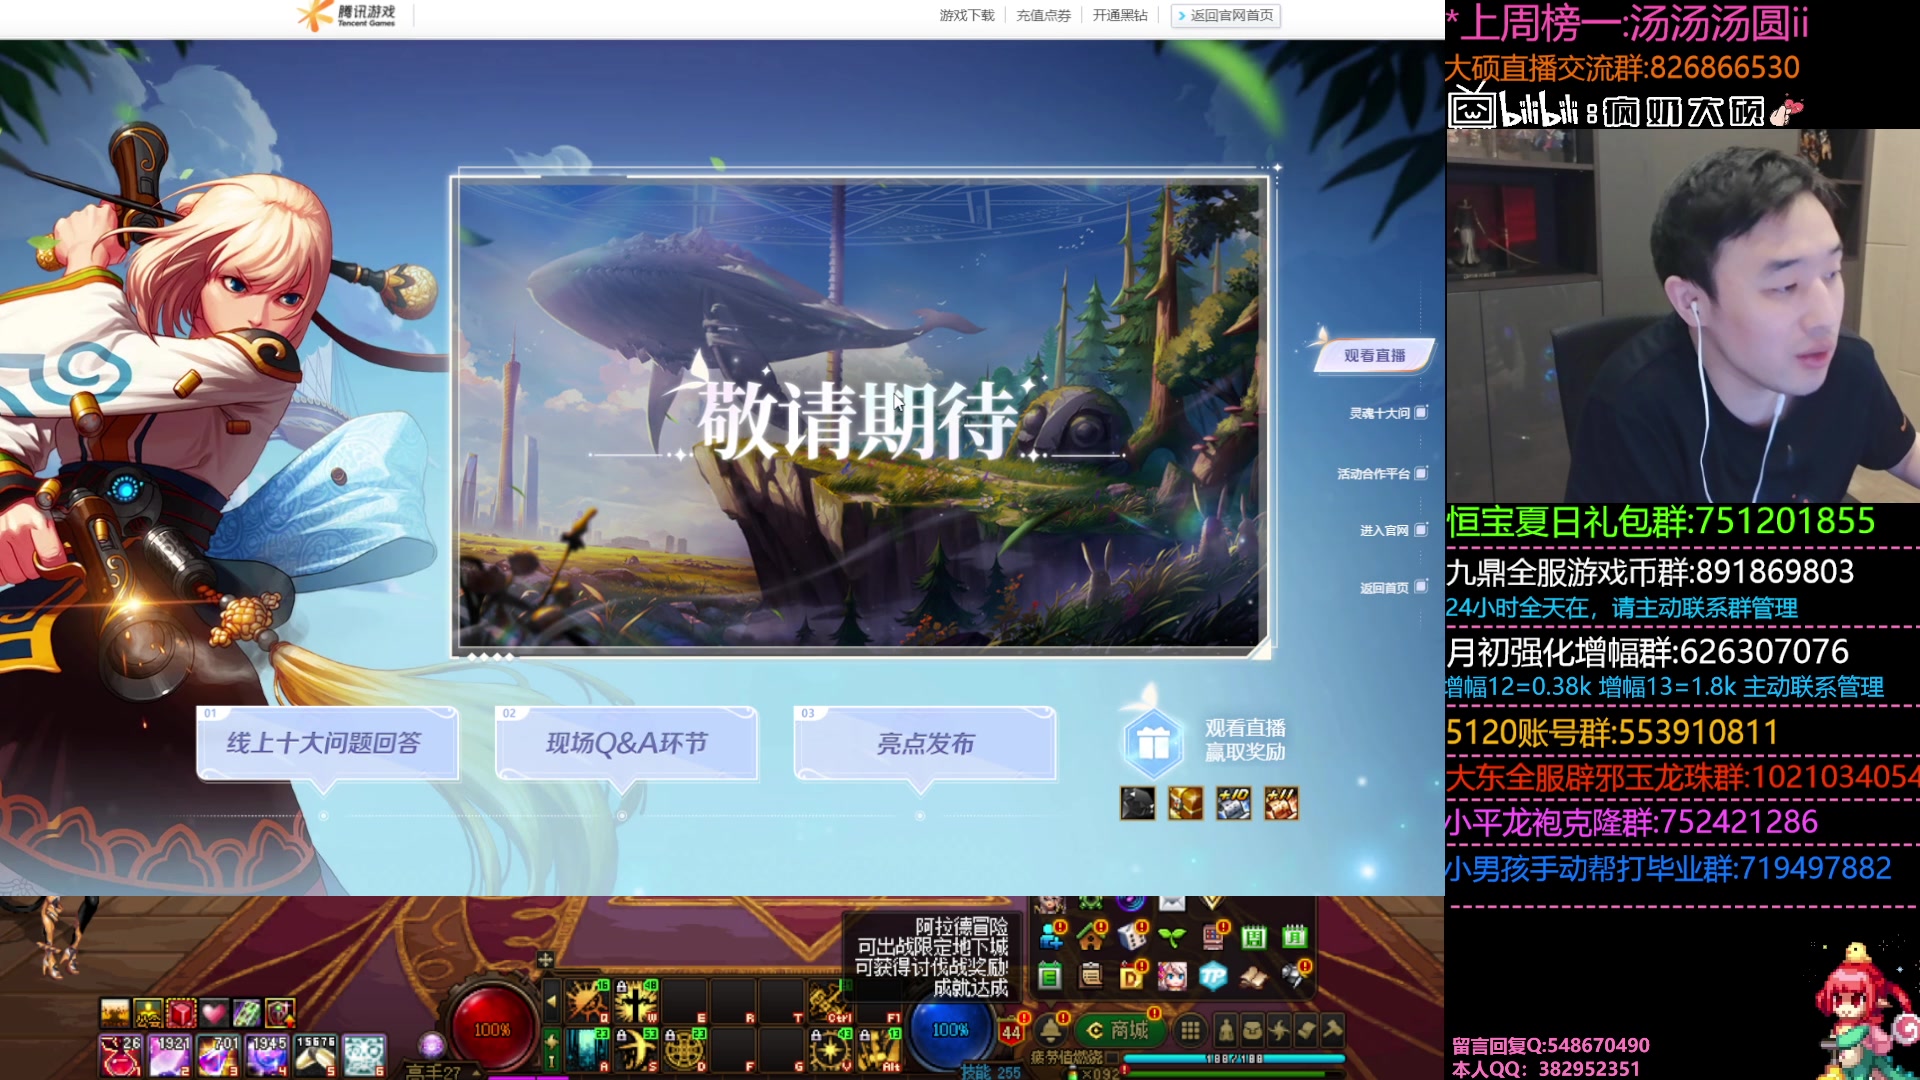
Task: Select 充值点券 in the top menu
Action: 1042,15
